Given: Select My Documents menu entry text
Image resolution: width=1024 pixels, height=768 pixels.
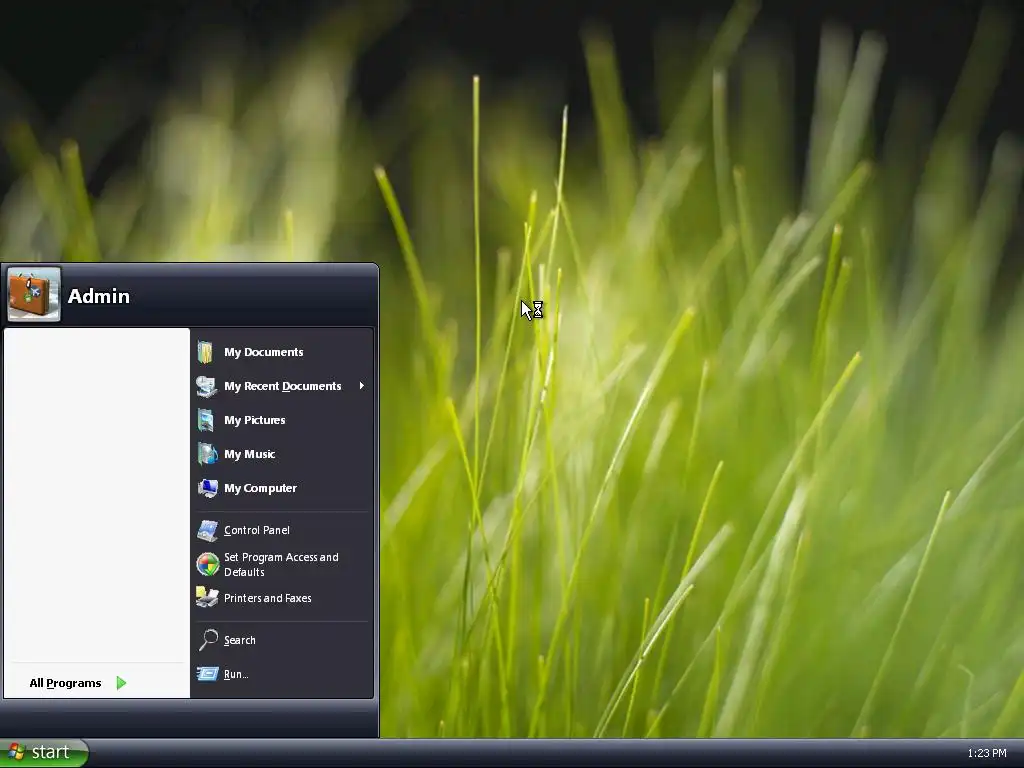Looking at the screenshot, I should click(264, 352).
